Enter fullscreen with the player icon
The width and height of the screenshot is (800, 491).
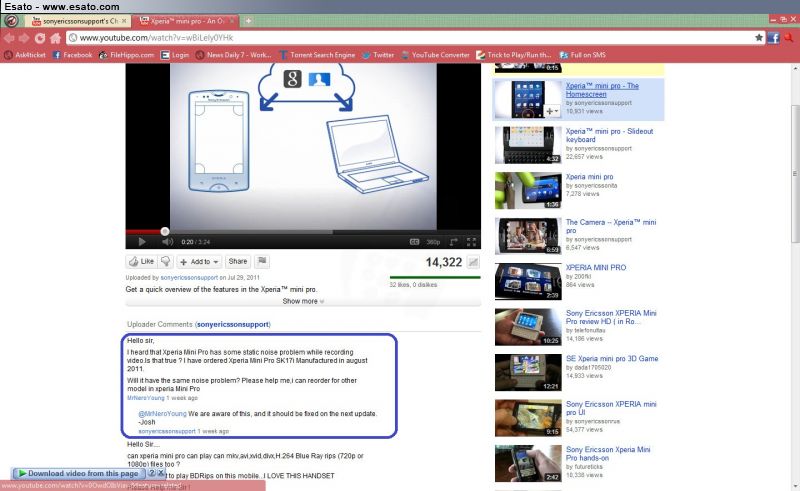pyautogui.click(x=471, y=242)
